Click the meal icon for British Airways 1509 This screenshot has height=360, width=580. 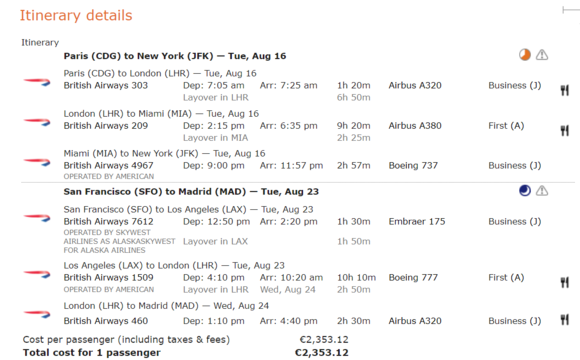point(564,283)
